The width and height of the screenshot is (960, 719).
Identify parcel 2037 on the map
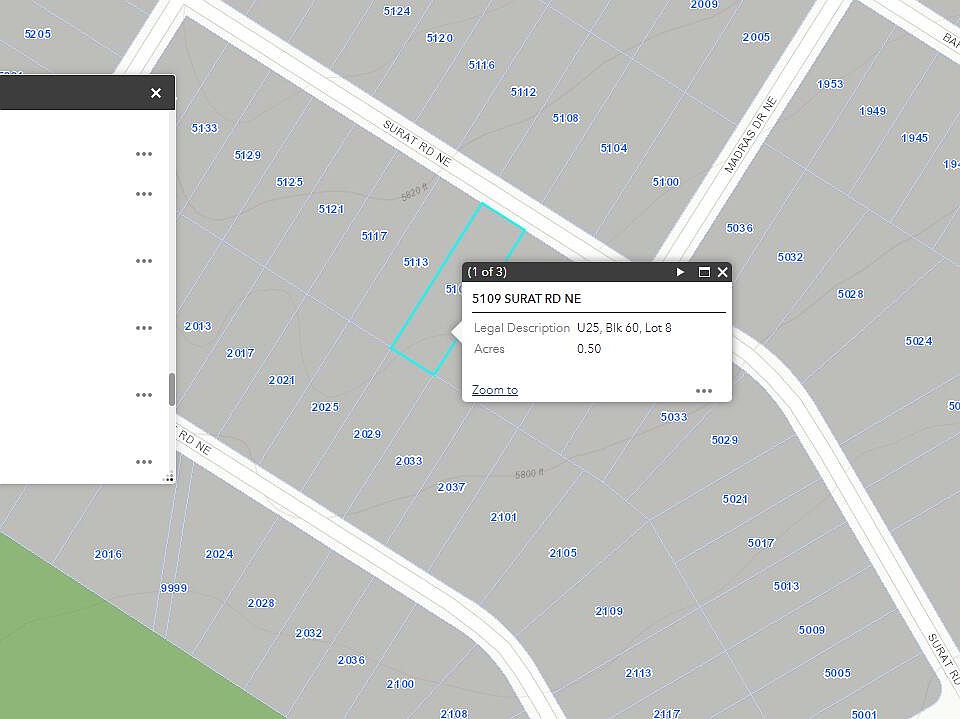pyautogui.click(x=451, y=487)
